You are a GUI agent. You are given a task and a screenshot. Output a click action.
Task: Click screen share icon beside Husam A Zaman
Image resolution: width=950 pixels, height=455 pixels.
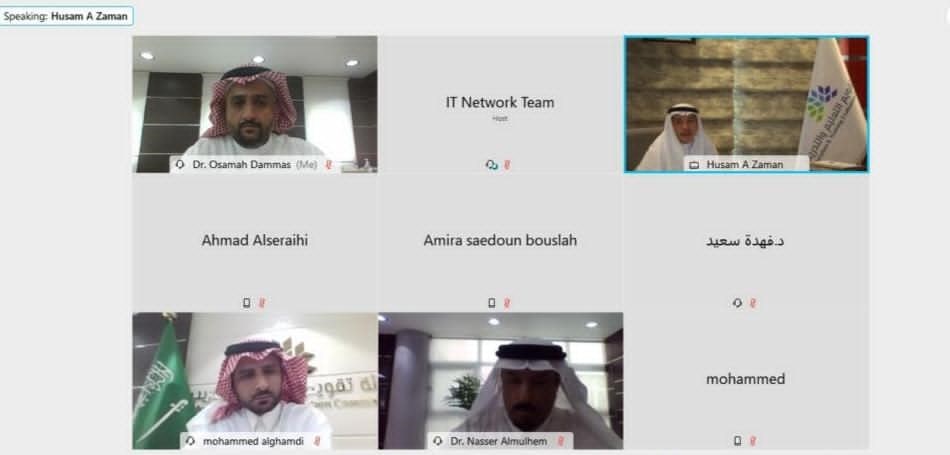point(694,165)
